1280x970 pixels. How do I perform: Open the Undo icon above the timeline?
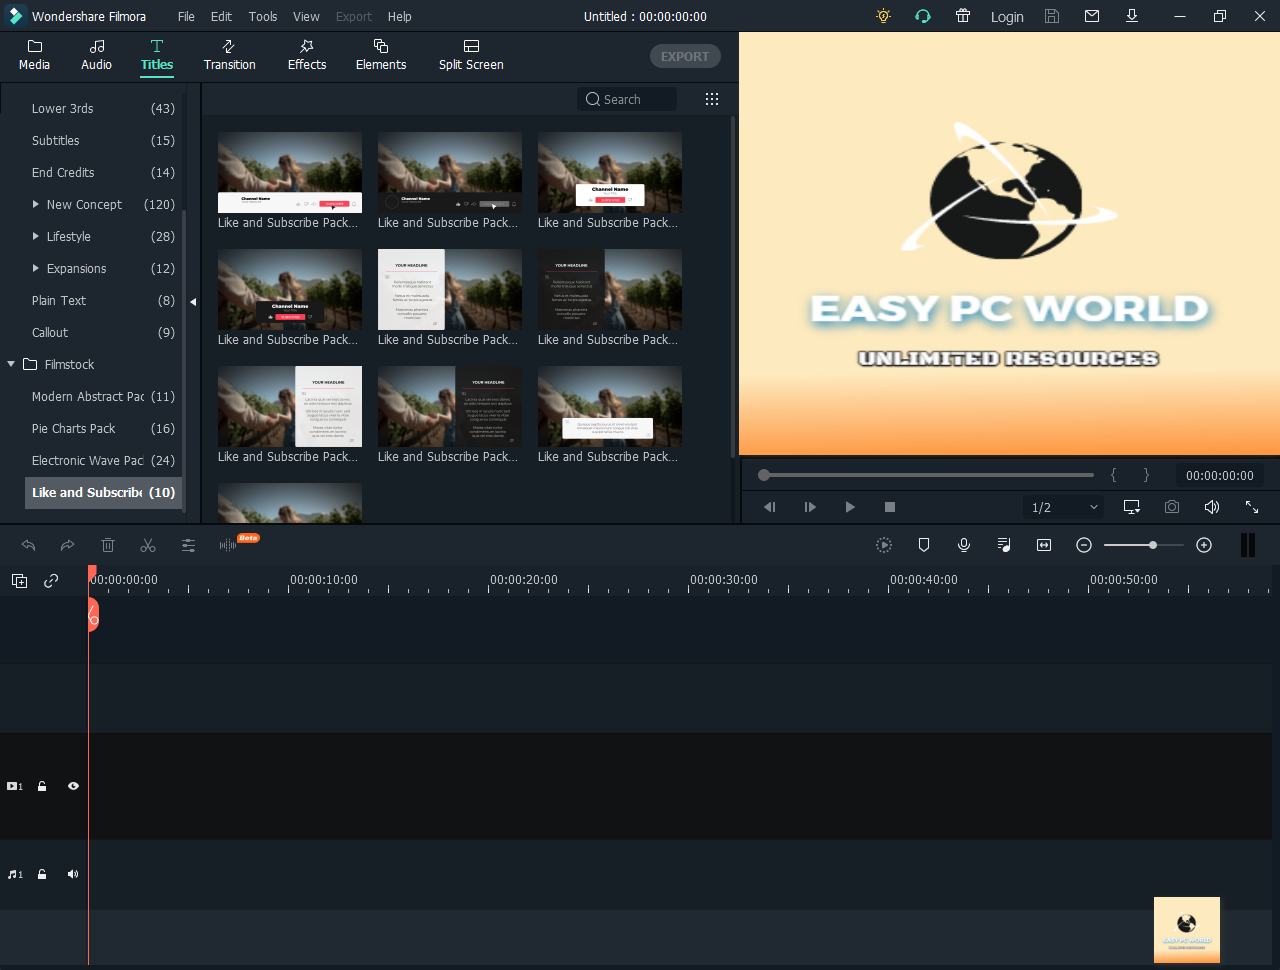pos(28,545)
